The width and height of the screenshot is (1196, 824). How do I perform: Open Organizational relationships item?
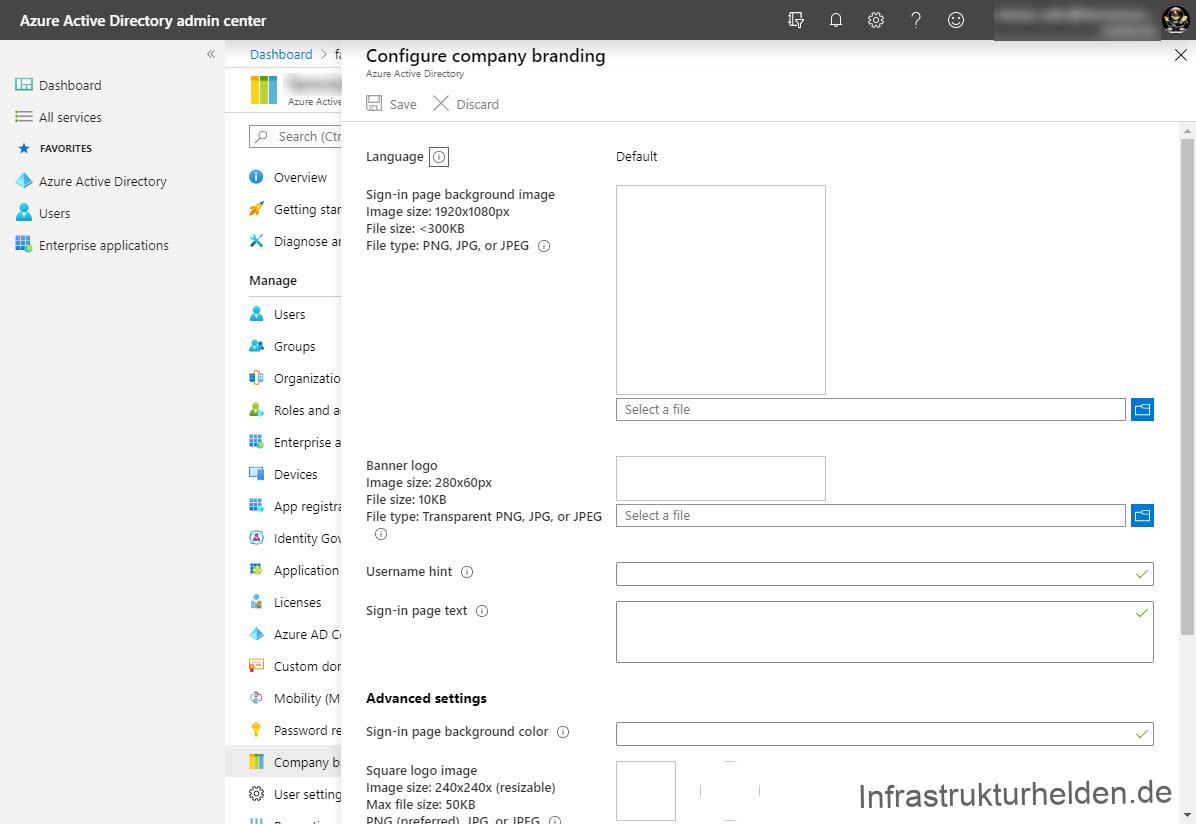(x=294, y=378)
